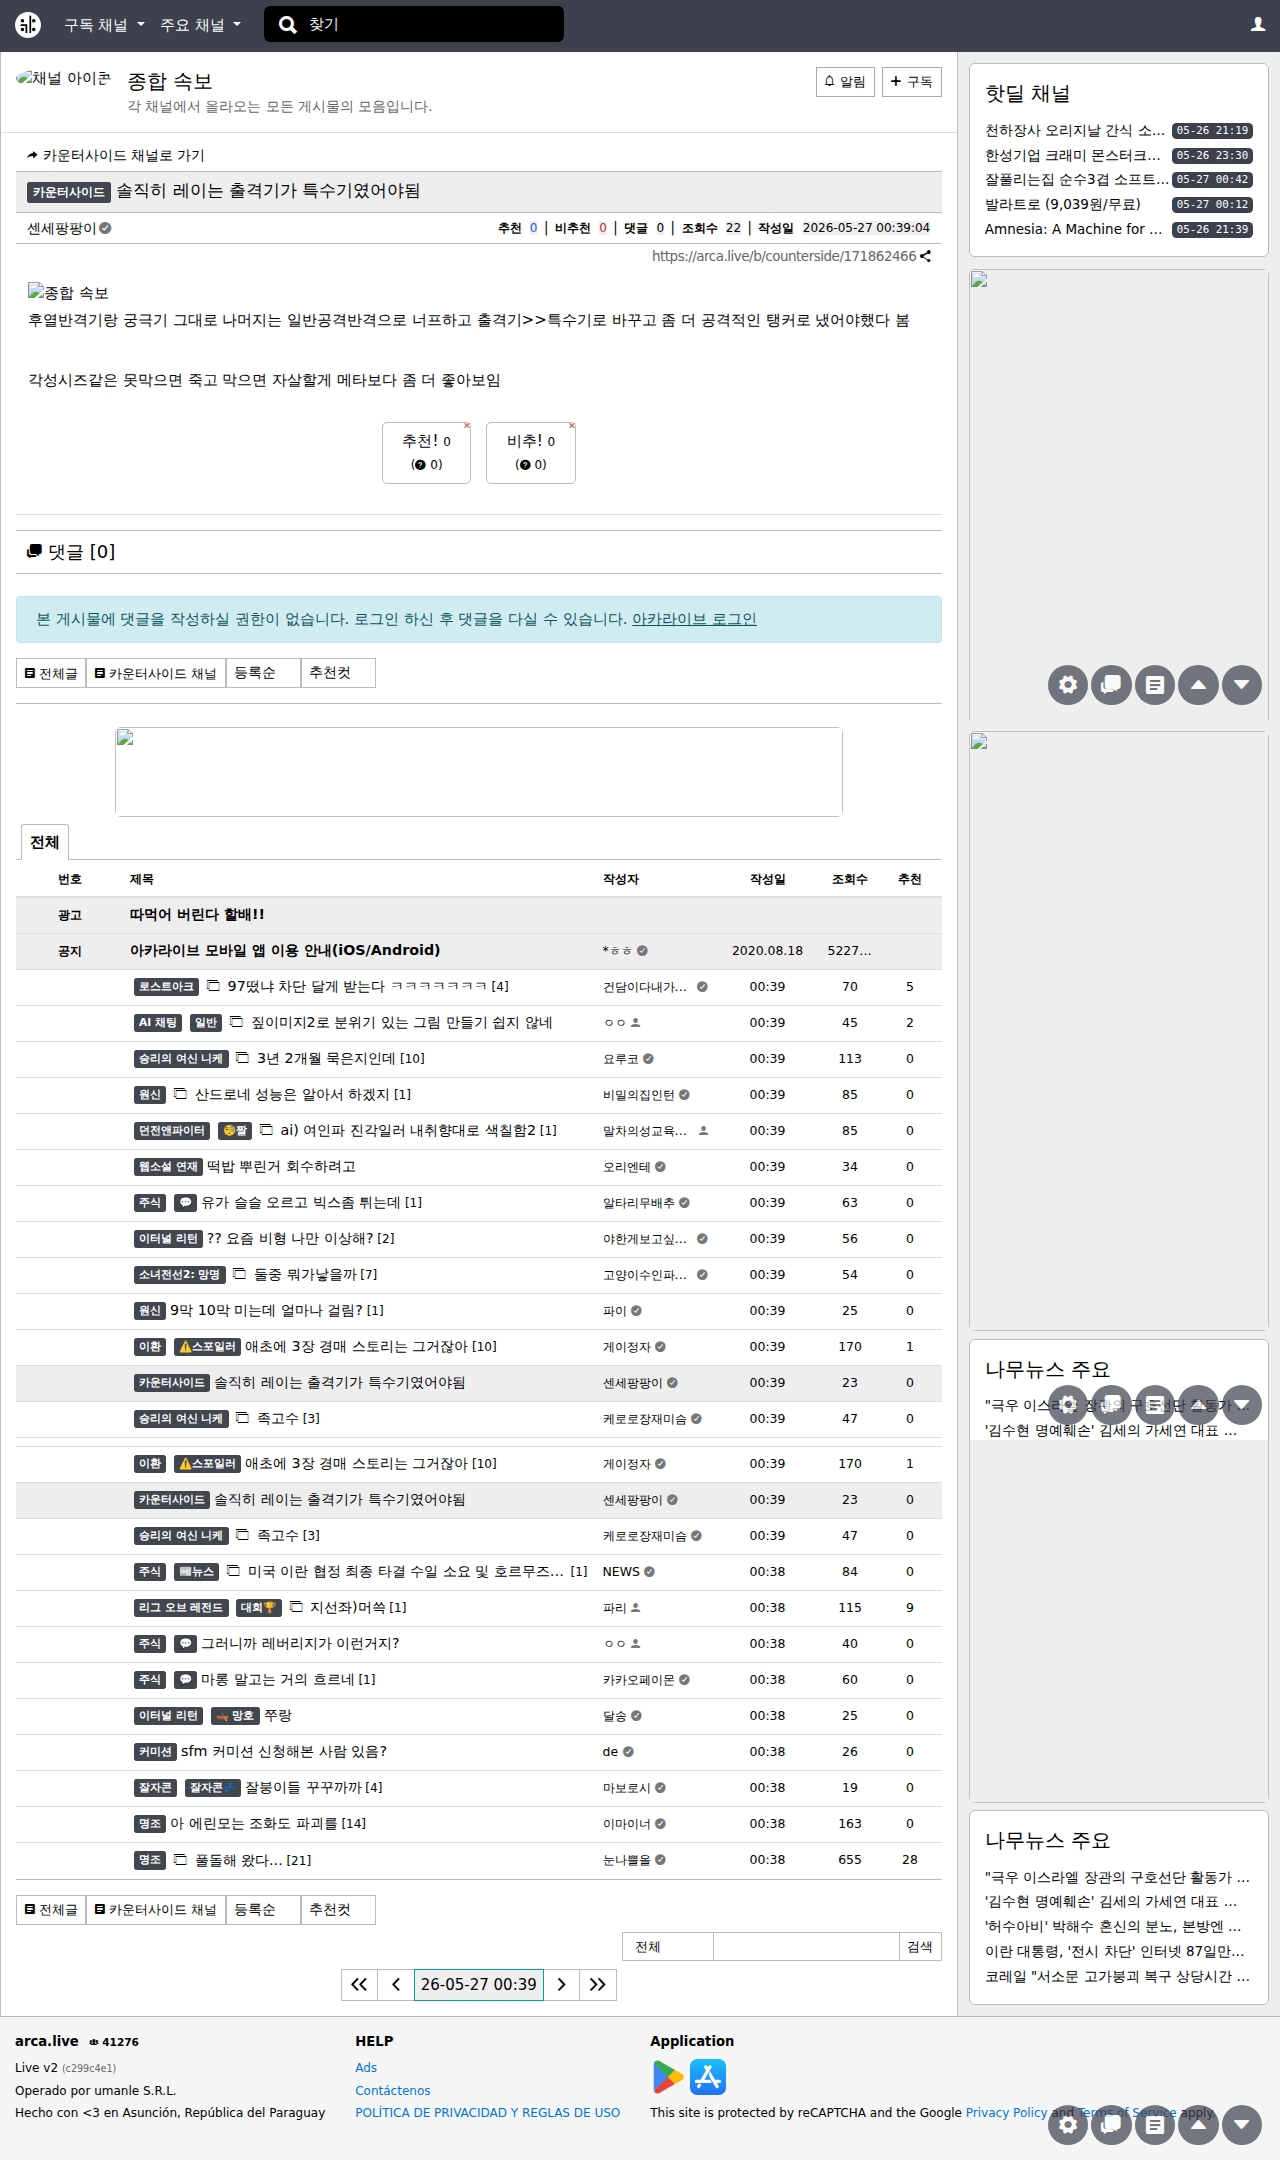Click the verified badge next to 센세팡팡이 in the post header

(106, 228)
